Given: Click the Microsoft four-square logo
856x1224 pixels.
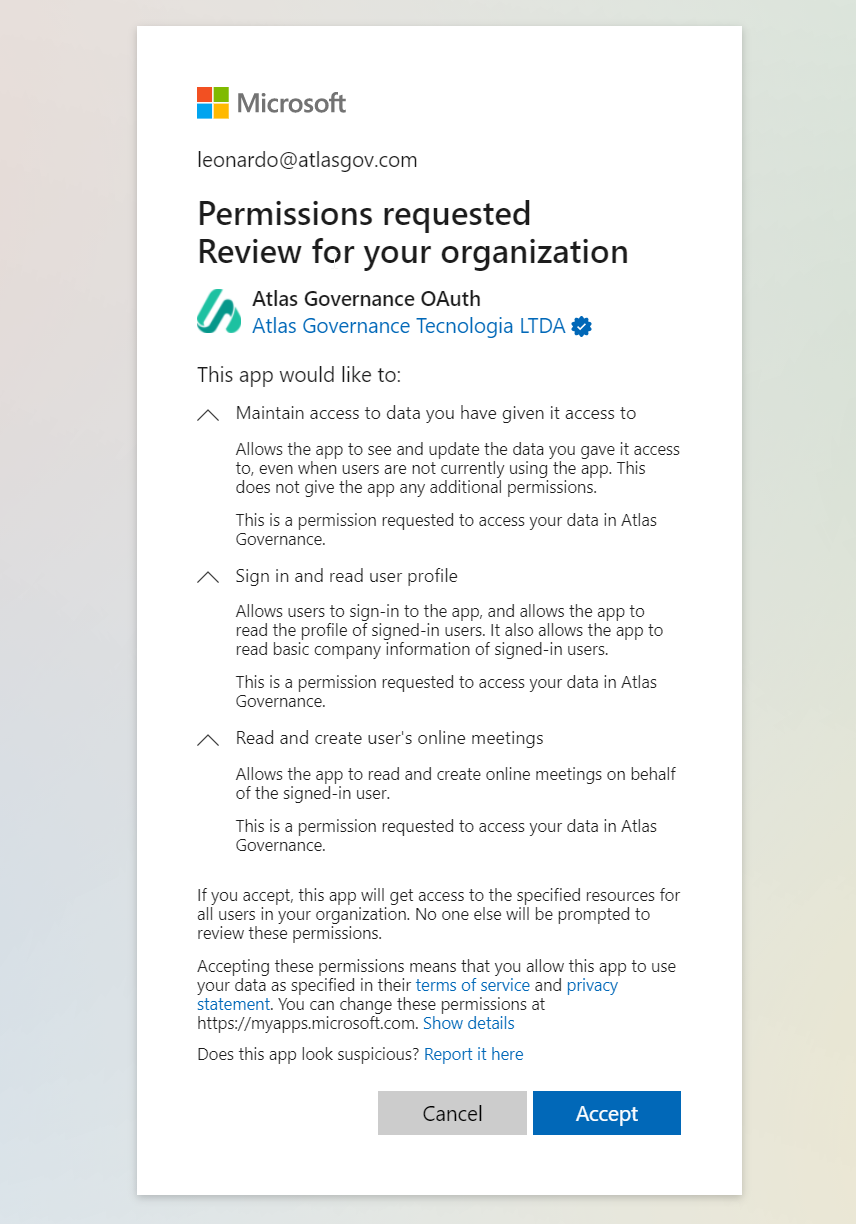Looking at the screenshot, I should tap(212, 103).
